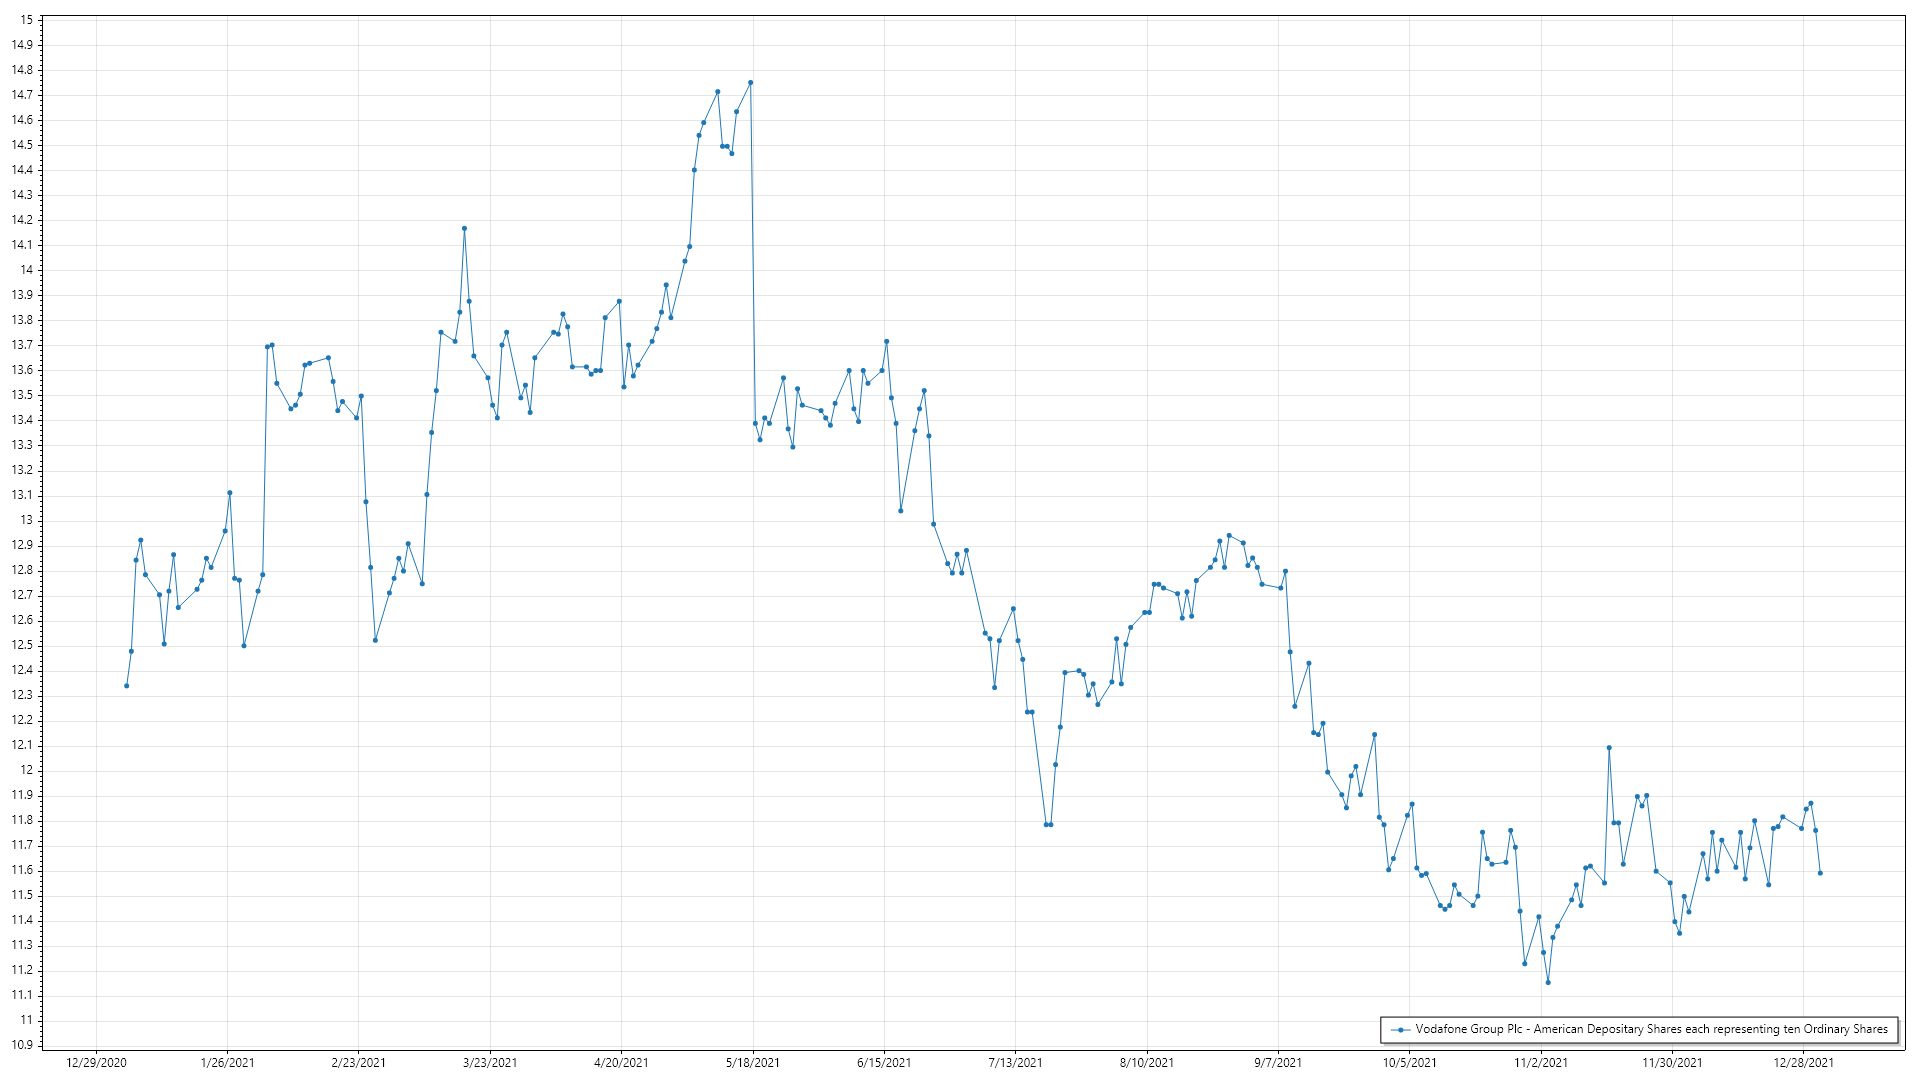This screenshot has height=1080, width=1920.
Task: Click the legend's blue line marker icon
Action: 1400,1030
